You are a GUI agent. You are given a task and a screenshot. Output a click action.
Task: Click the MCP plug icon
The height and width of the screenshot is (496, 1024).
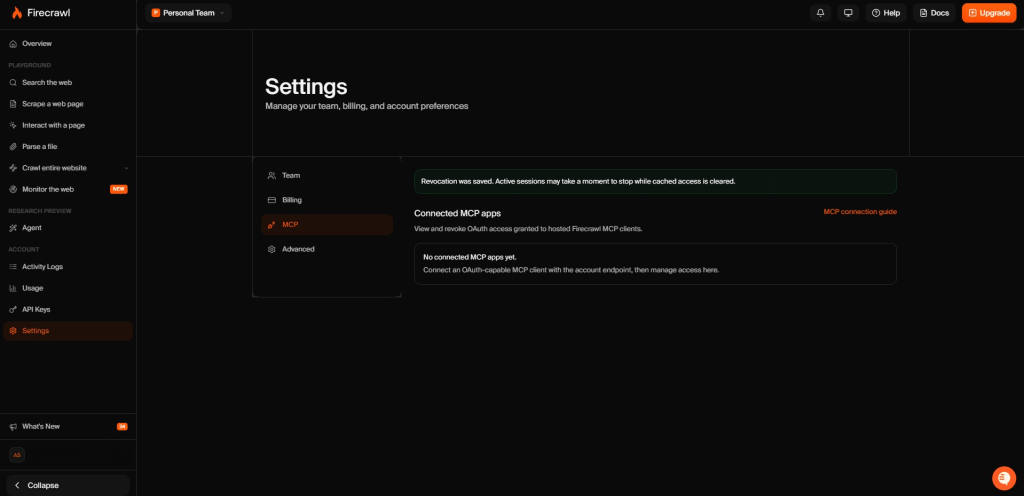pyautogui.click(x=272, y=225)
